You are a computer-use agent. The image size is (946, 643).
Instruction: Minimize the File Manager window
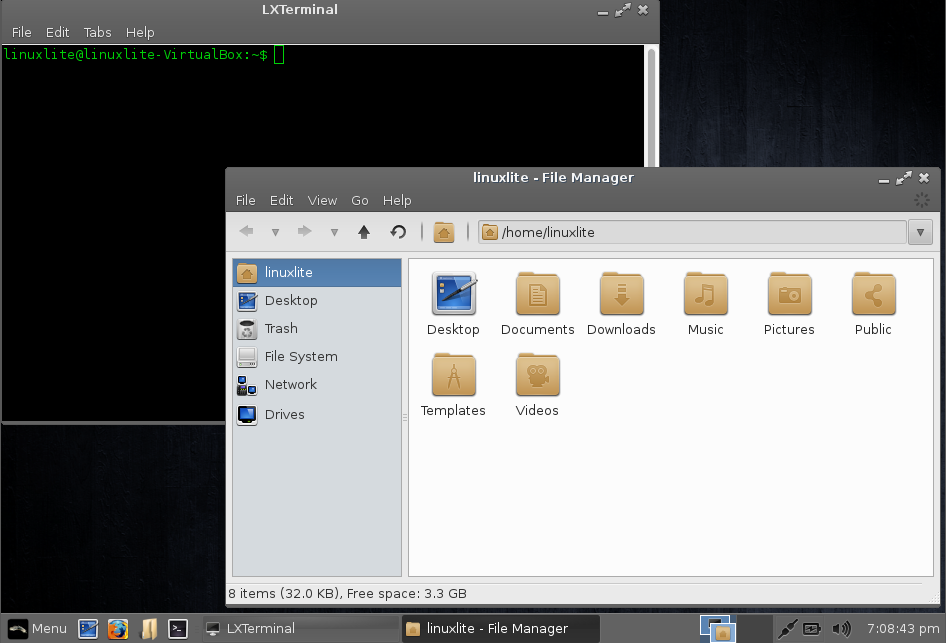pos(884,179)
